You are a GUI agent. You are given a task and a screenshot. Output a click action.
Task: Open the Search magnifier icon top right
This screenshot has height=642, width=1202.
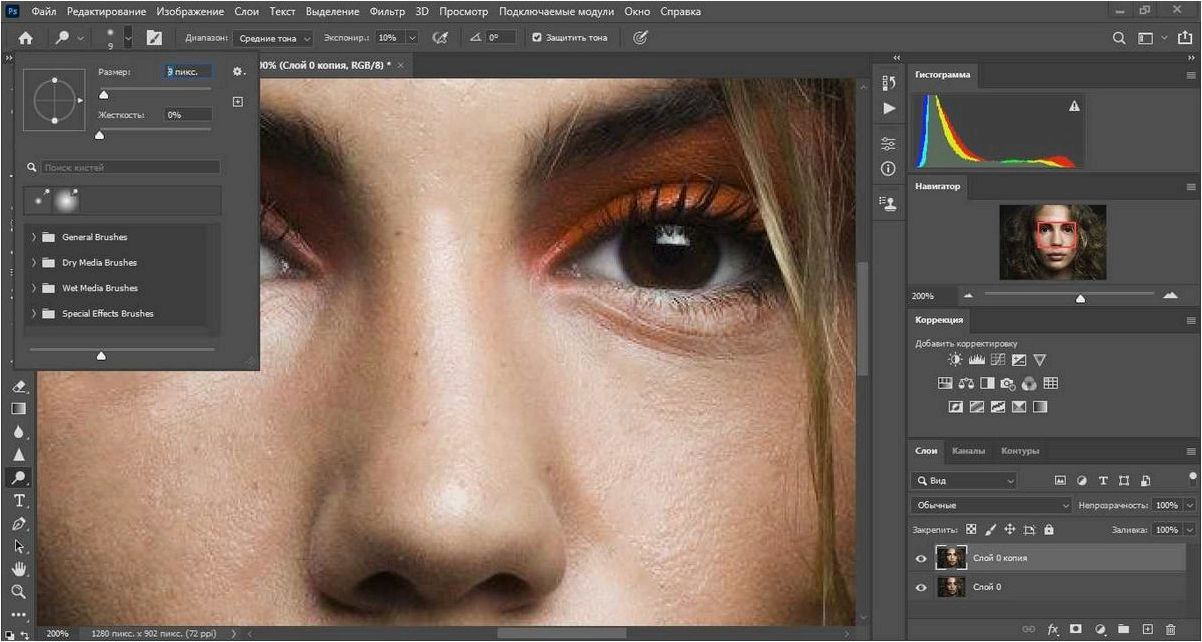tap(1120, 38)
